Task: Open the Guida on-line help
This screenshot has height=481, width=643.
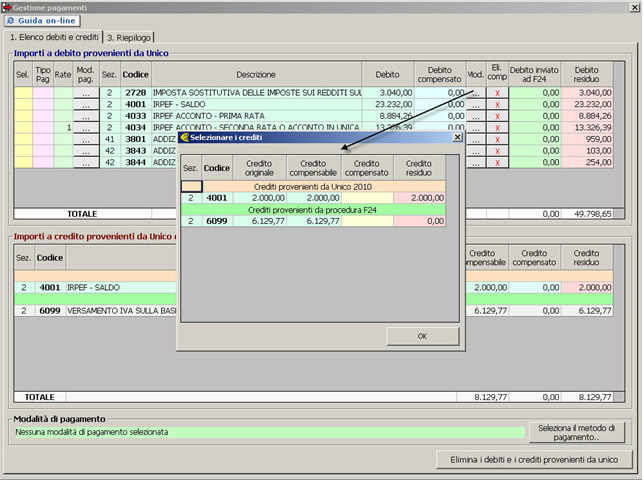Action: click(x=42, y=21)
